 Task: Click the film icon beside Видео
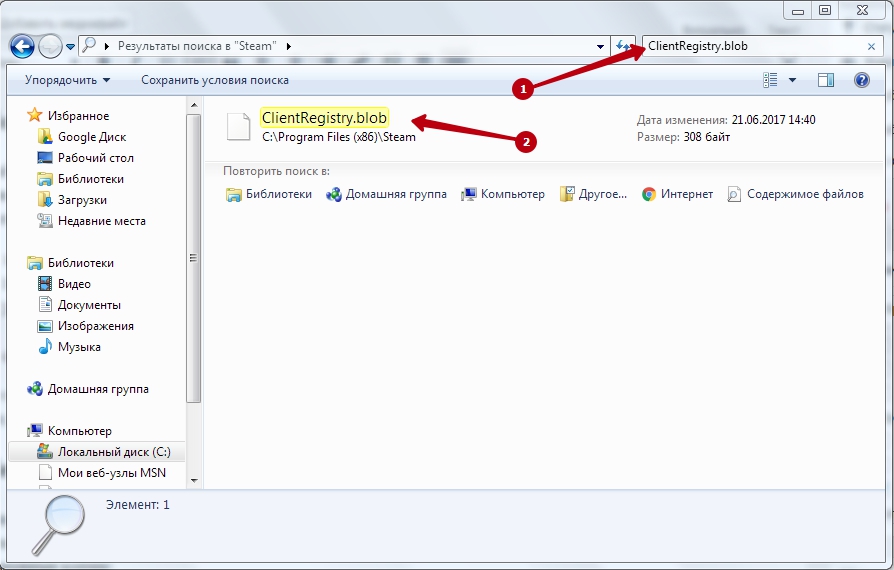(x=45, y=283)
